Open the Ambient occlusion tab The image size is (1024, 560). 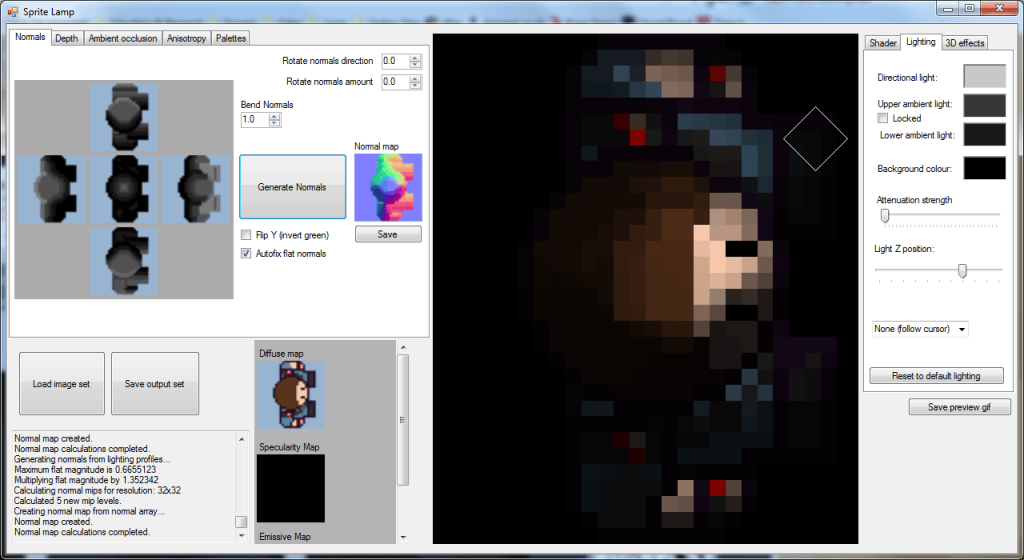(x=123, y=39)
